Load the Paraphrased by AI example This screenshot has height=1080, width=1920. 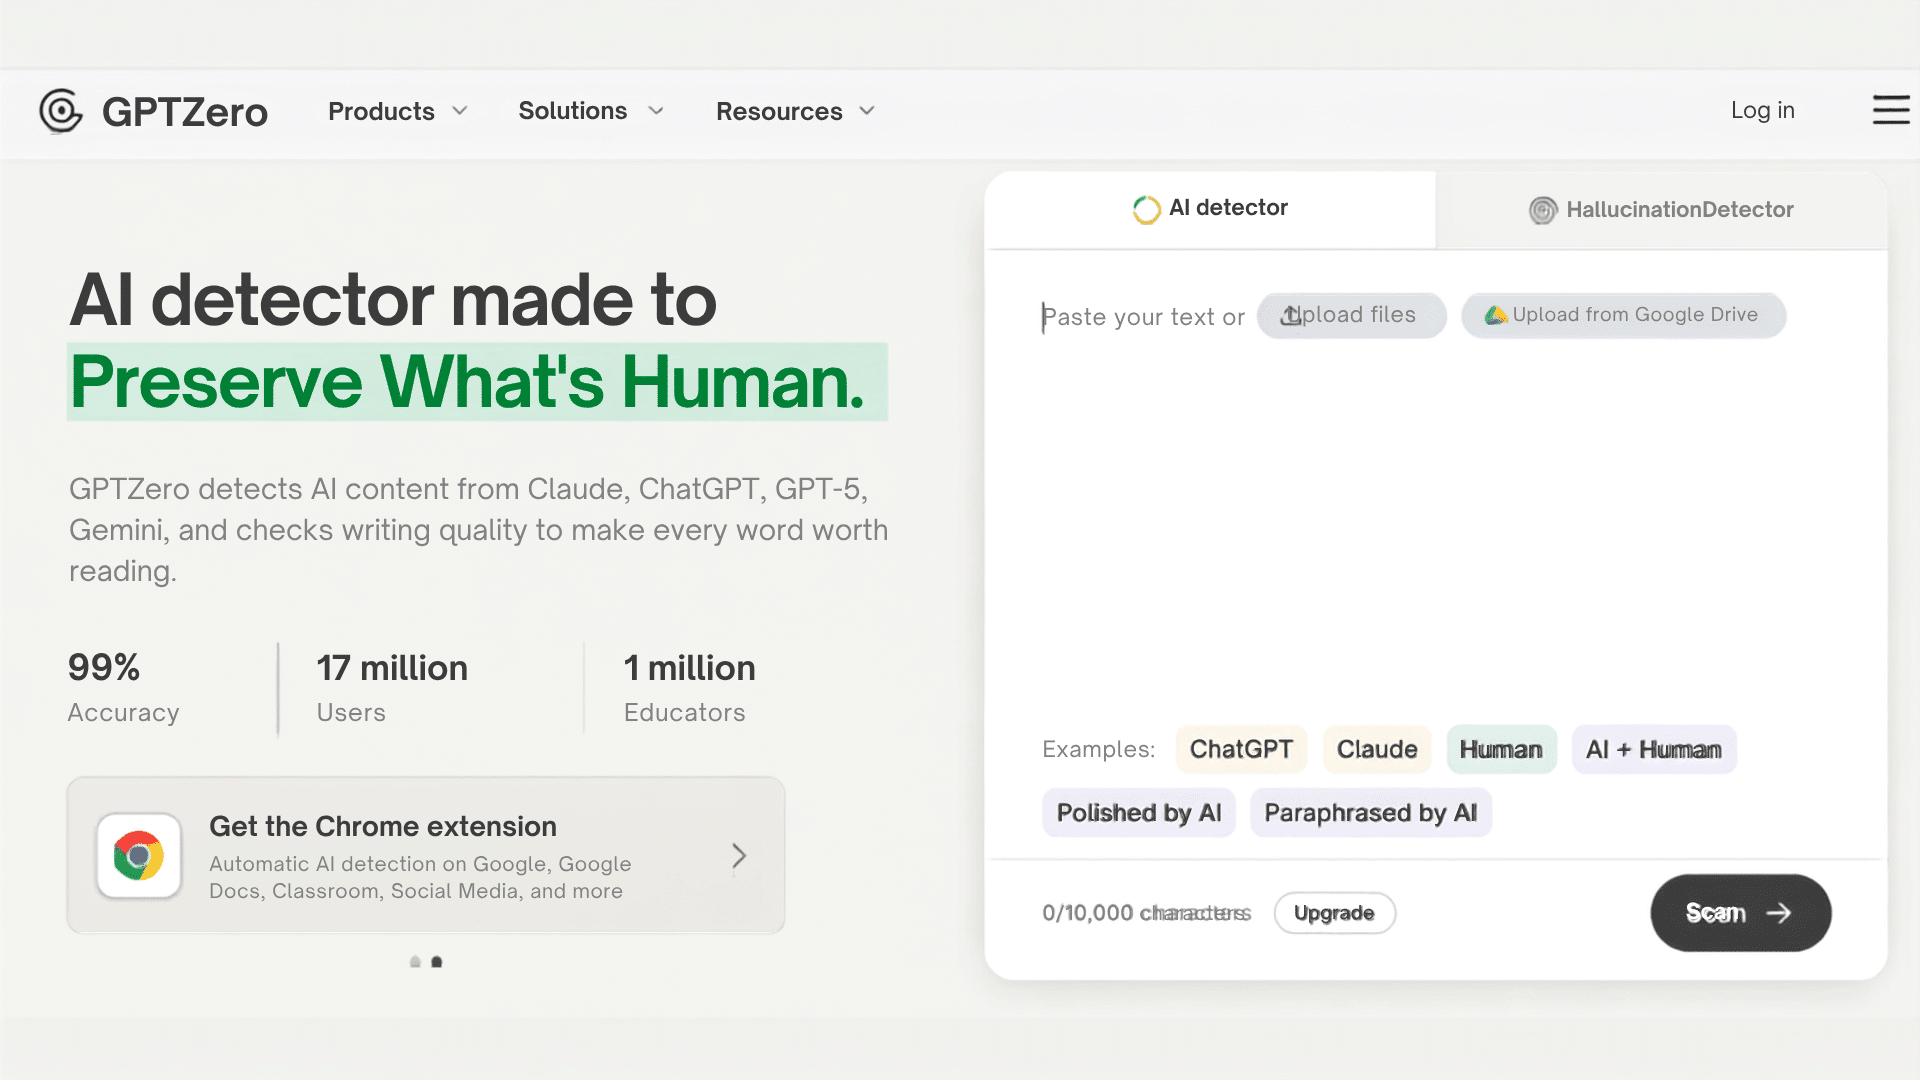(x=1371, y=813)
